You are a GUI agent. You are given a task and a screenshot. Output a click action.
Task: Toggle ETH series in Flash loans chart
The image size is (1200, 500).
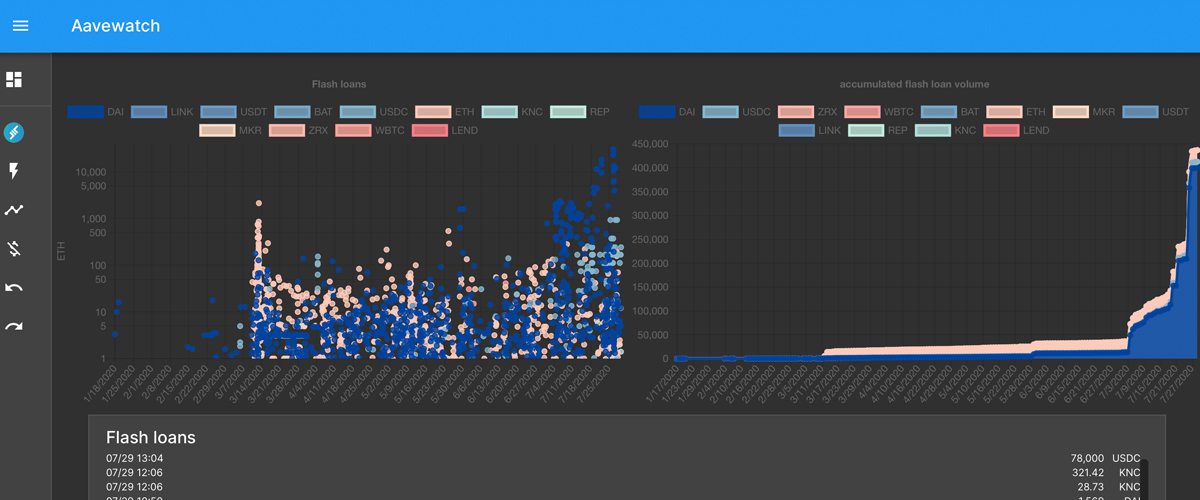click(x=443, y=112)
